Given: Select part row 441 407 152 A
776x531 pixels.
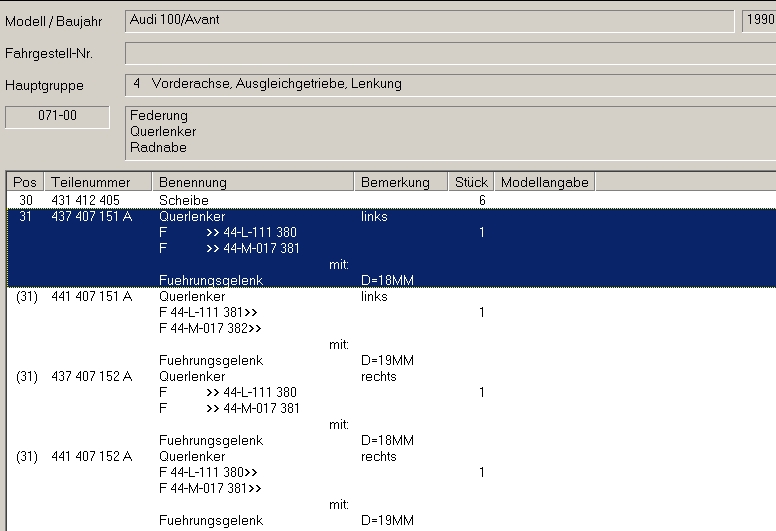Looking at the screenshot, I should tap(91, 457).
